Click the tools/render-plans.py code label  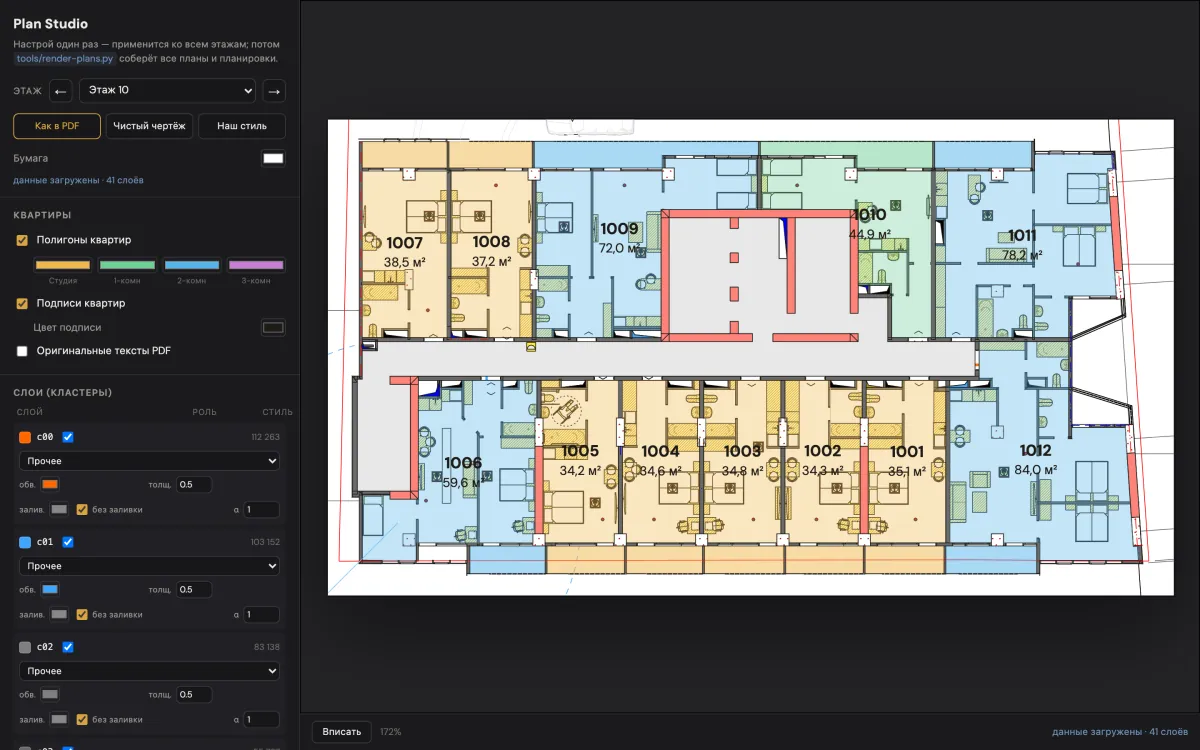[65, 58]
